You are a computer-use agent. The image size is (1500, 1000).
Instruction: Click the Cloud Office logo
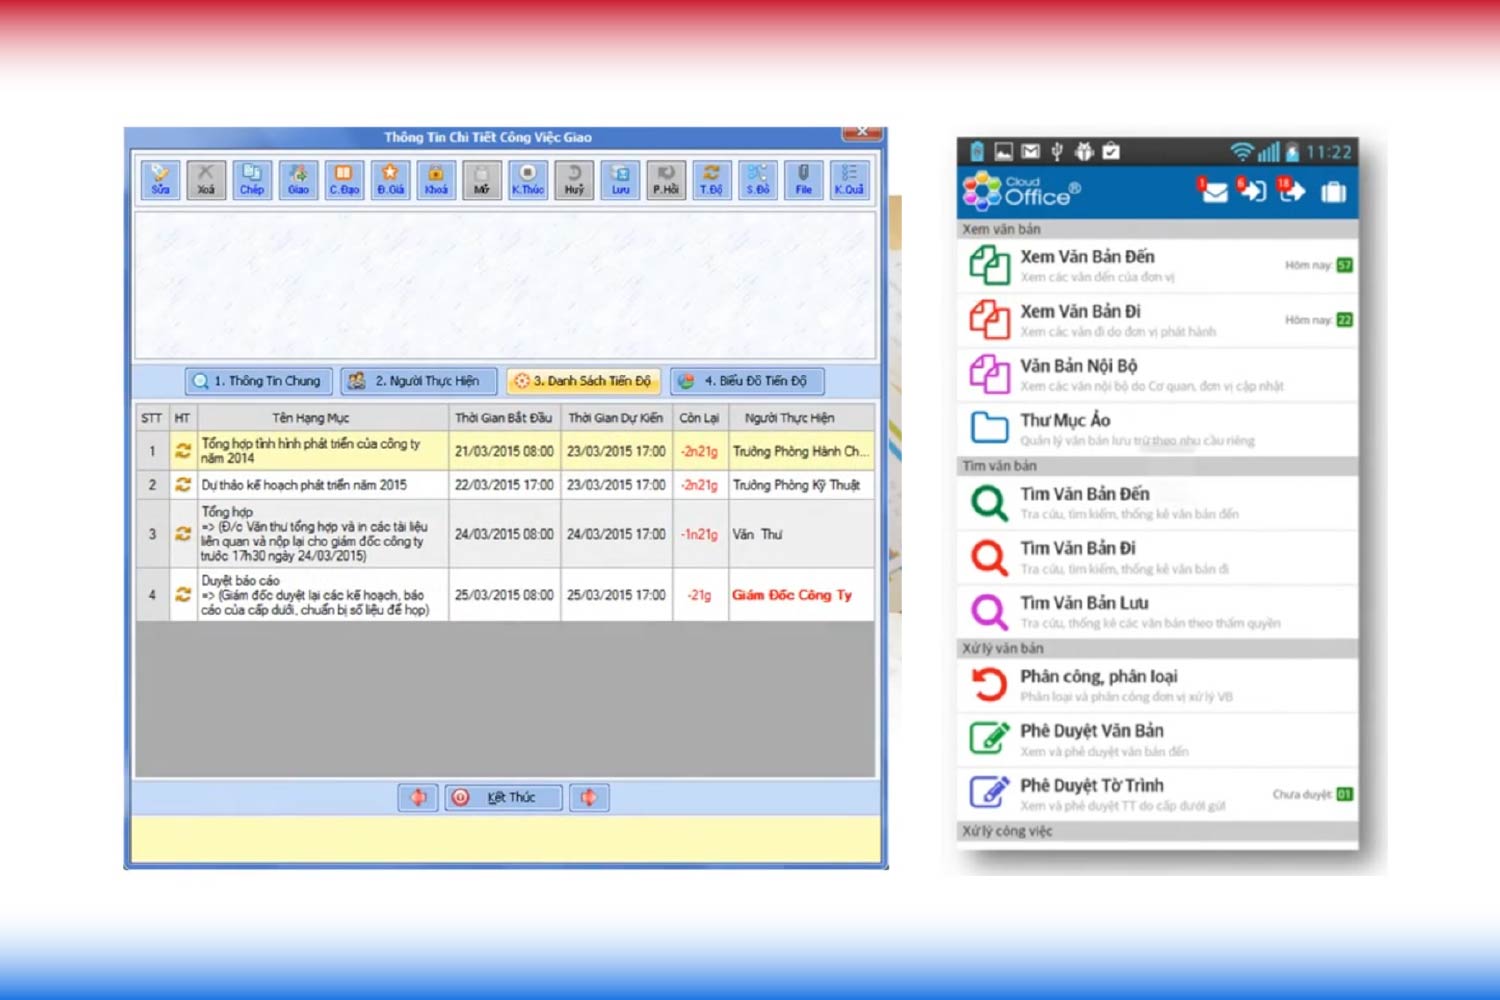click(x=1021, y=191)
